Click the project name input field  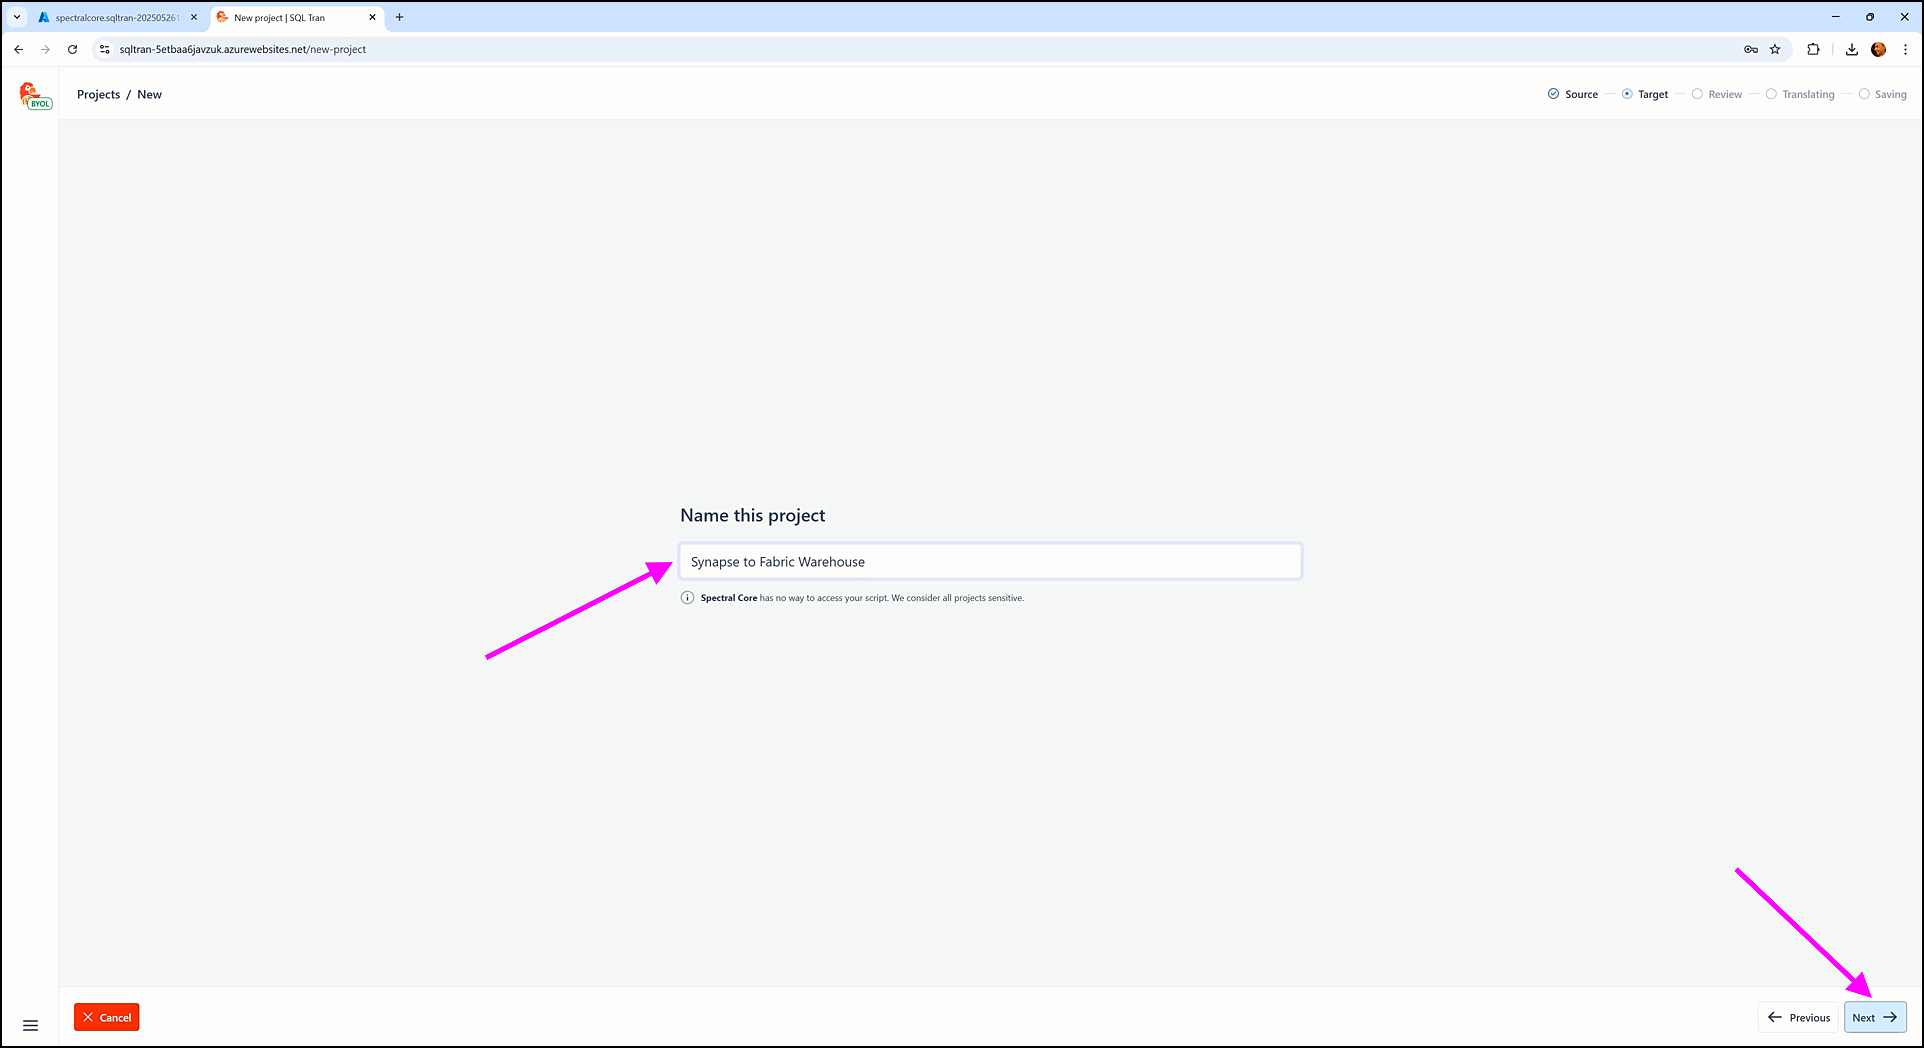coord(990,562)
